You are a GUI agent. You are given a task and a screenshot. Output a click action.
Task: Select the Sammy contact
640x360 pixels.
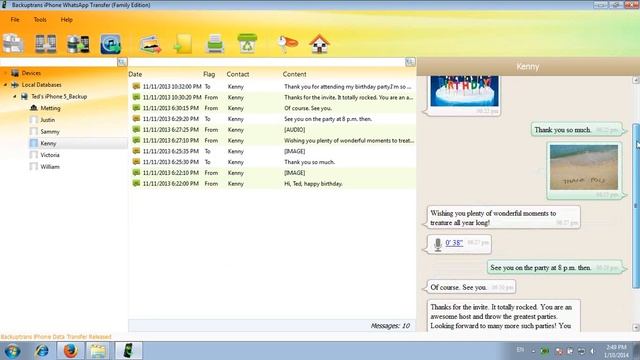point(50,132)
